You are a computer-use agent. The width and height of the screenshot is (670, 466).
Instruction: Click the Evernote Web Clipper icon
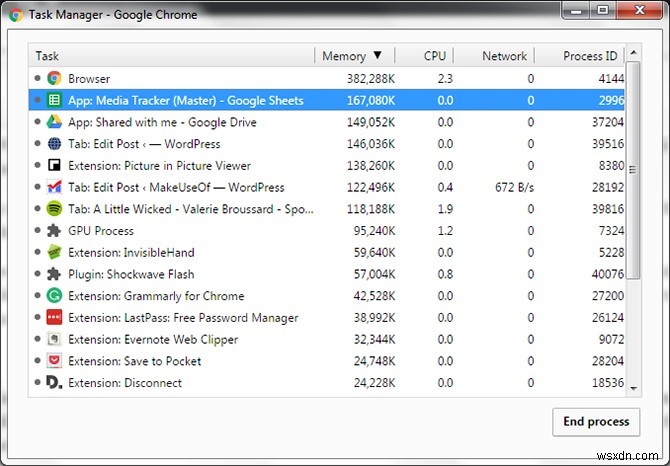coord(54,339)
